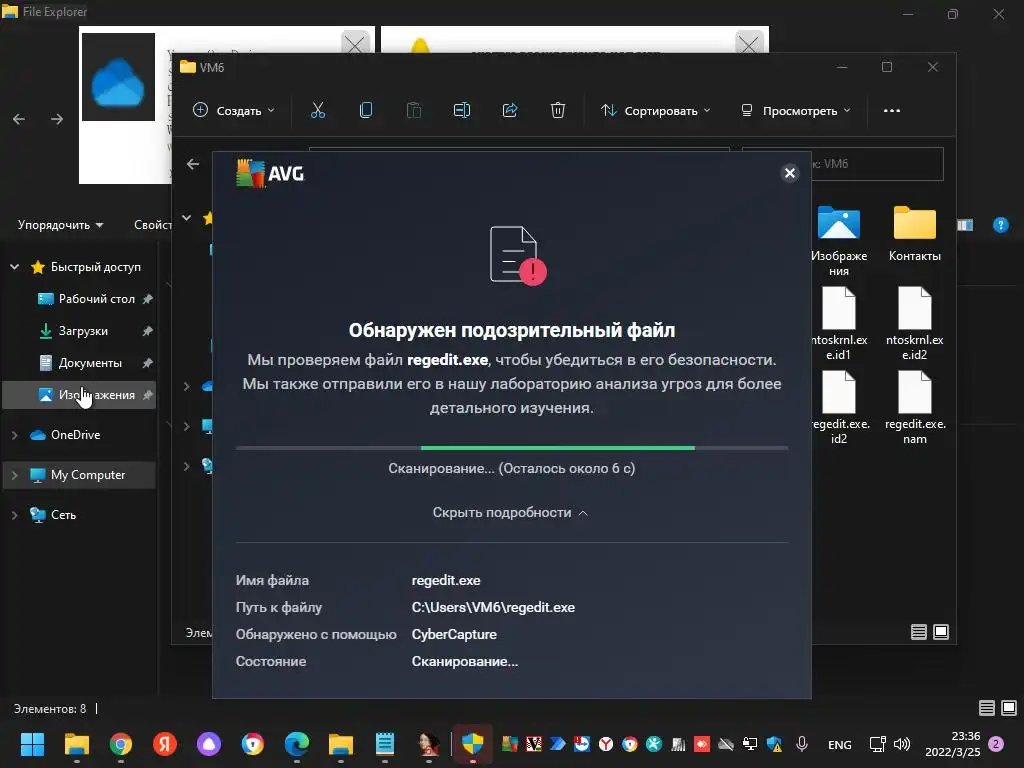Switch VM6 window to details view
The height and width of the screenshot is (768, 1024).
tap(918, 632)
